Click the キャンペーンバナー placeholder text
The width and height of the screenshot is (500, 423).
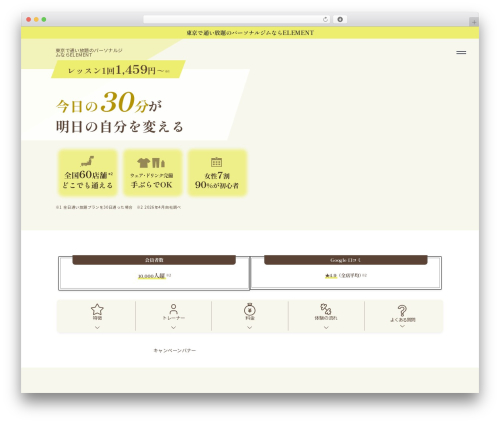[x=175, y=350]
